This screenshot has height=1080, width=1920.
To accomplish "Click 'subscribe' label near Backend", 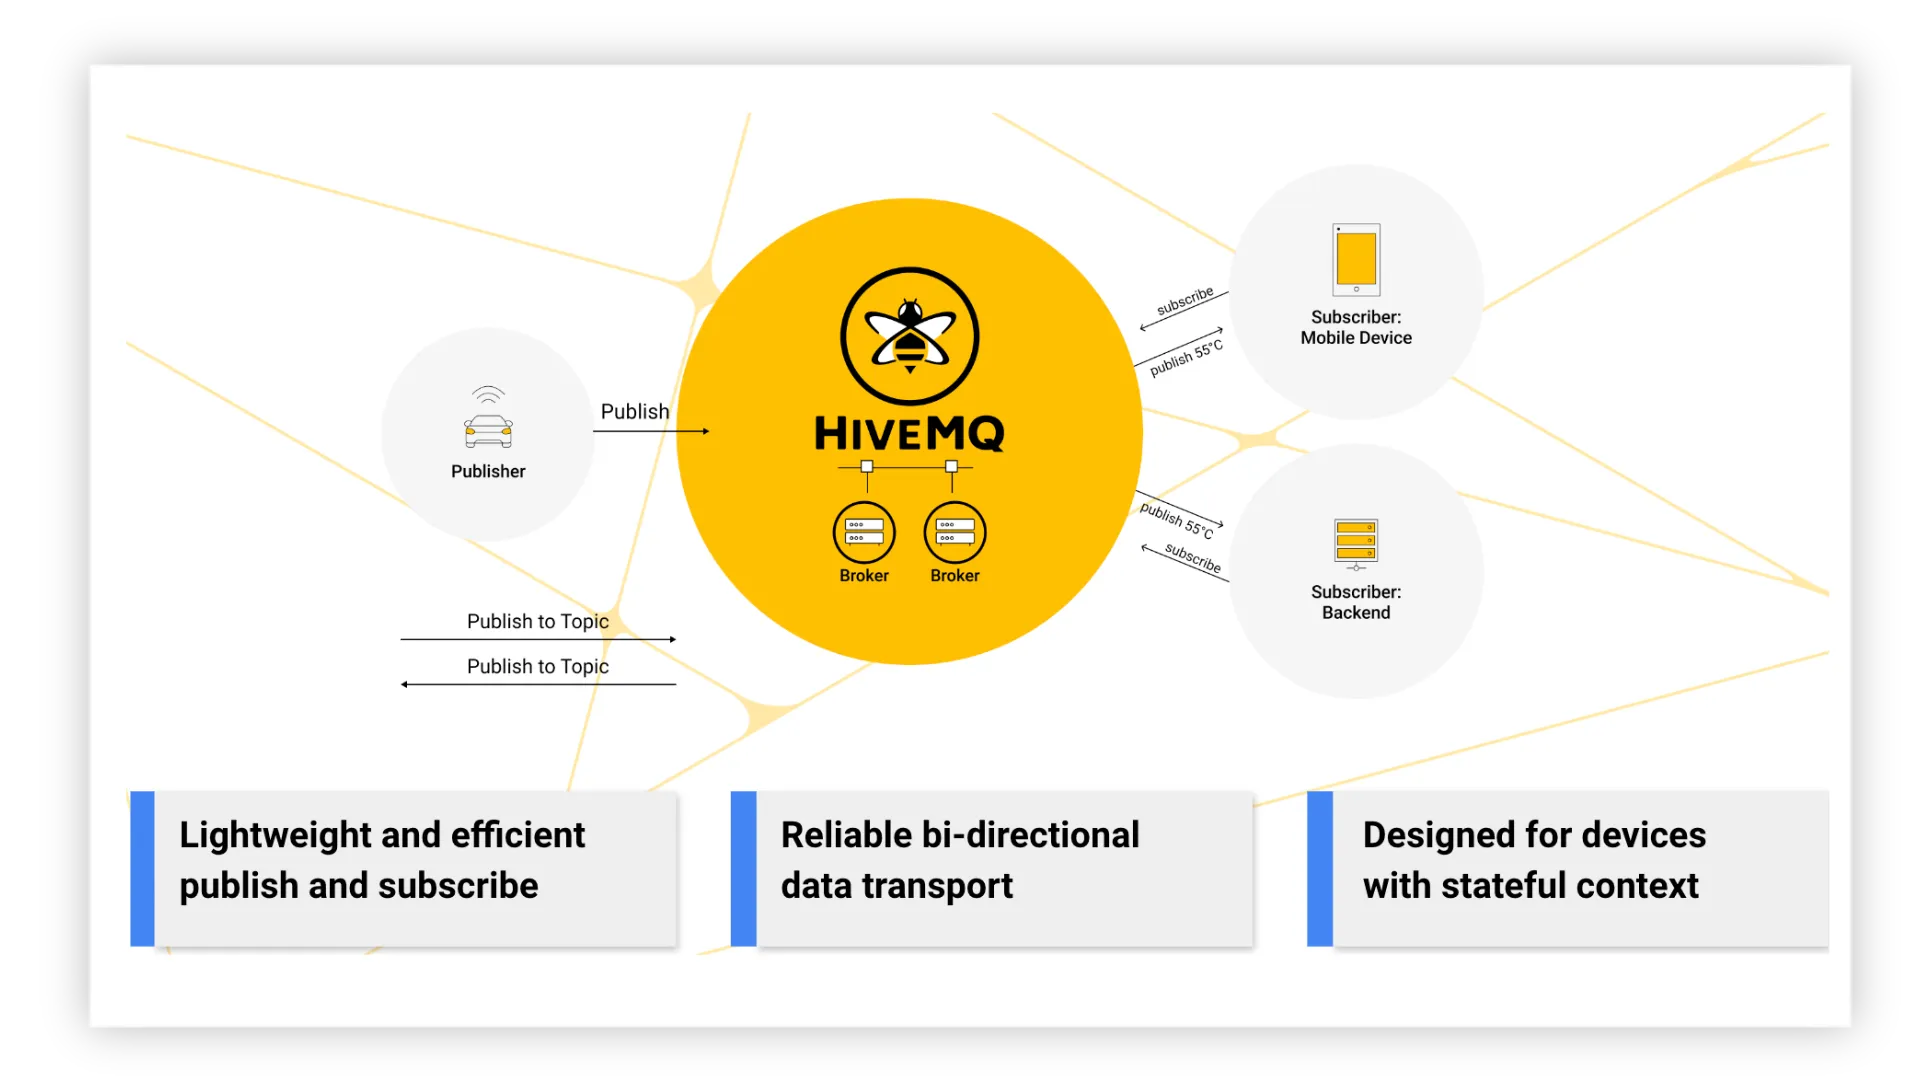I will [1193, 558].
